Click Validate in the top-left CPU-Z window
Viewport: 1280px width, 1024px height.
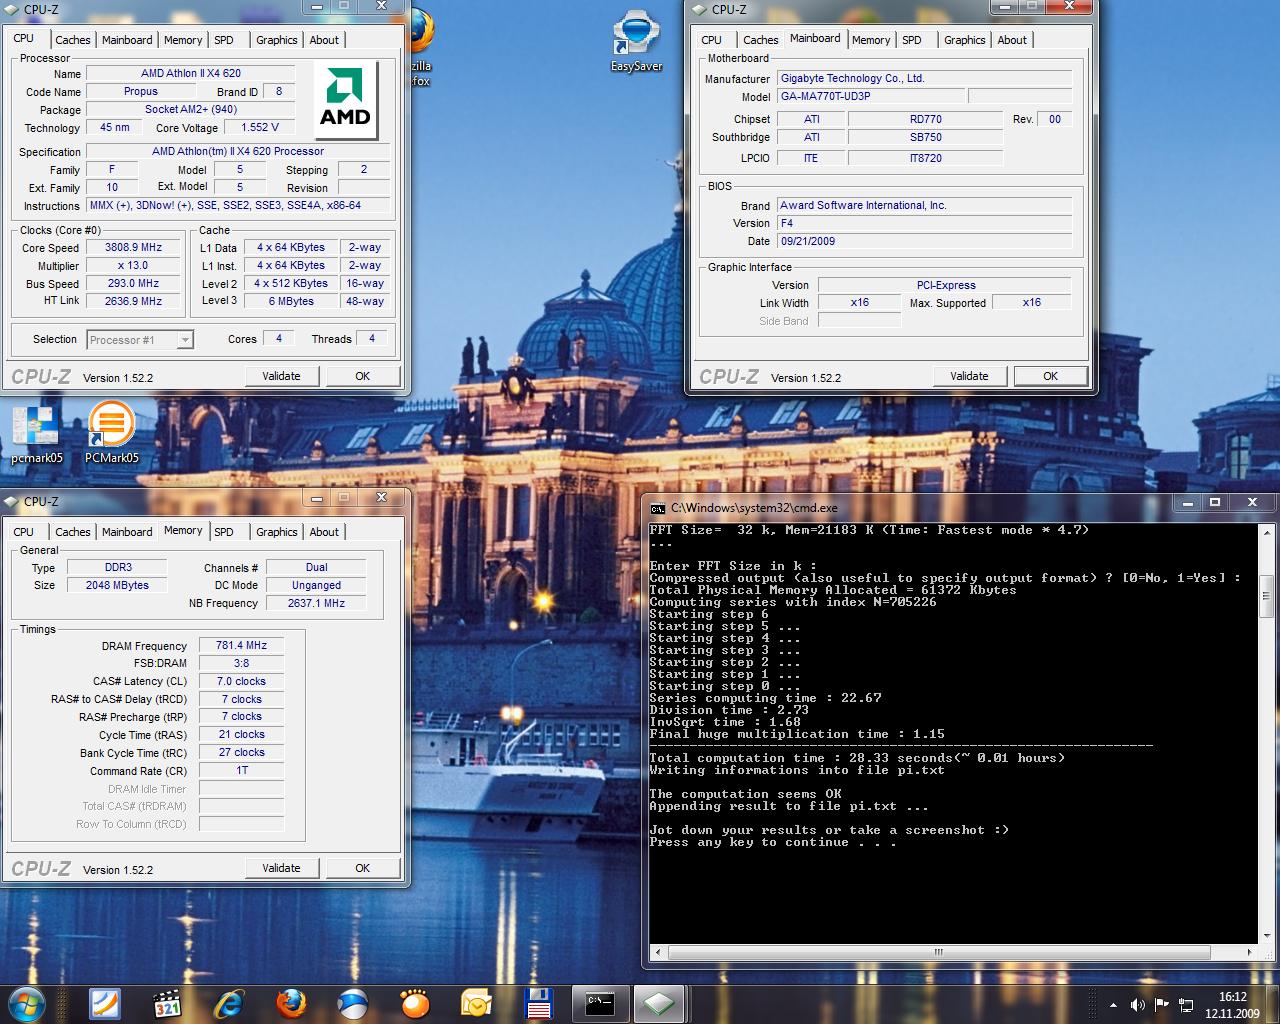click(x=281, y=376)
